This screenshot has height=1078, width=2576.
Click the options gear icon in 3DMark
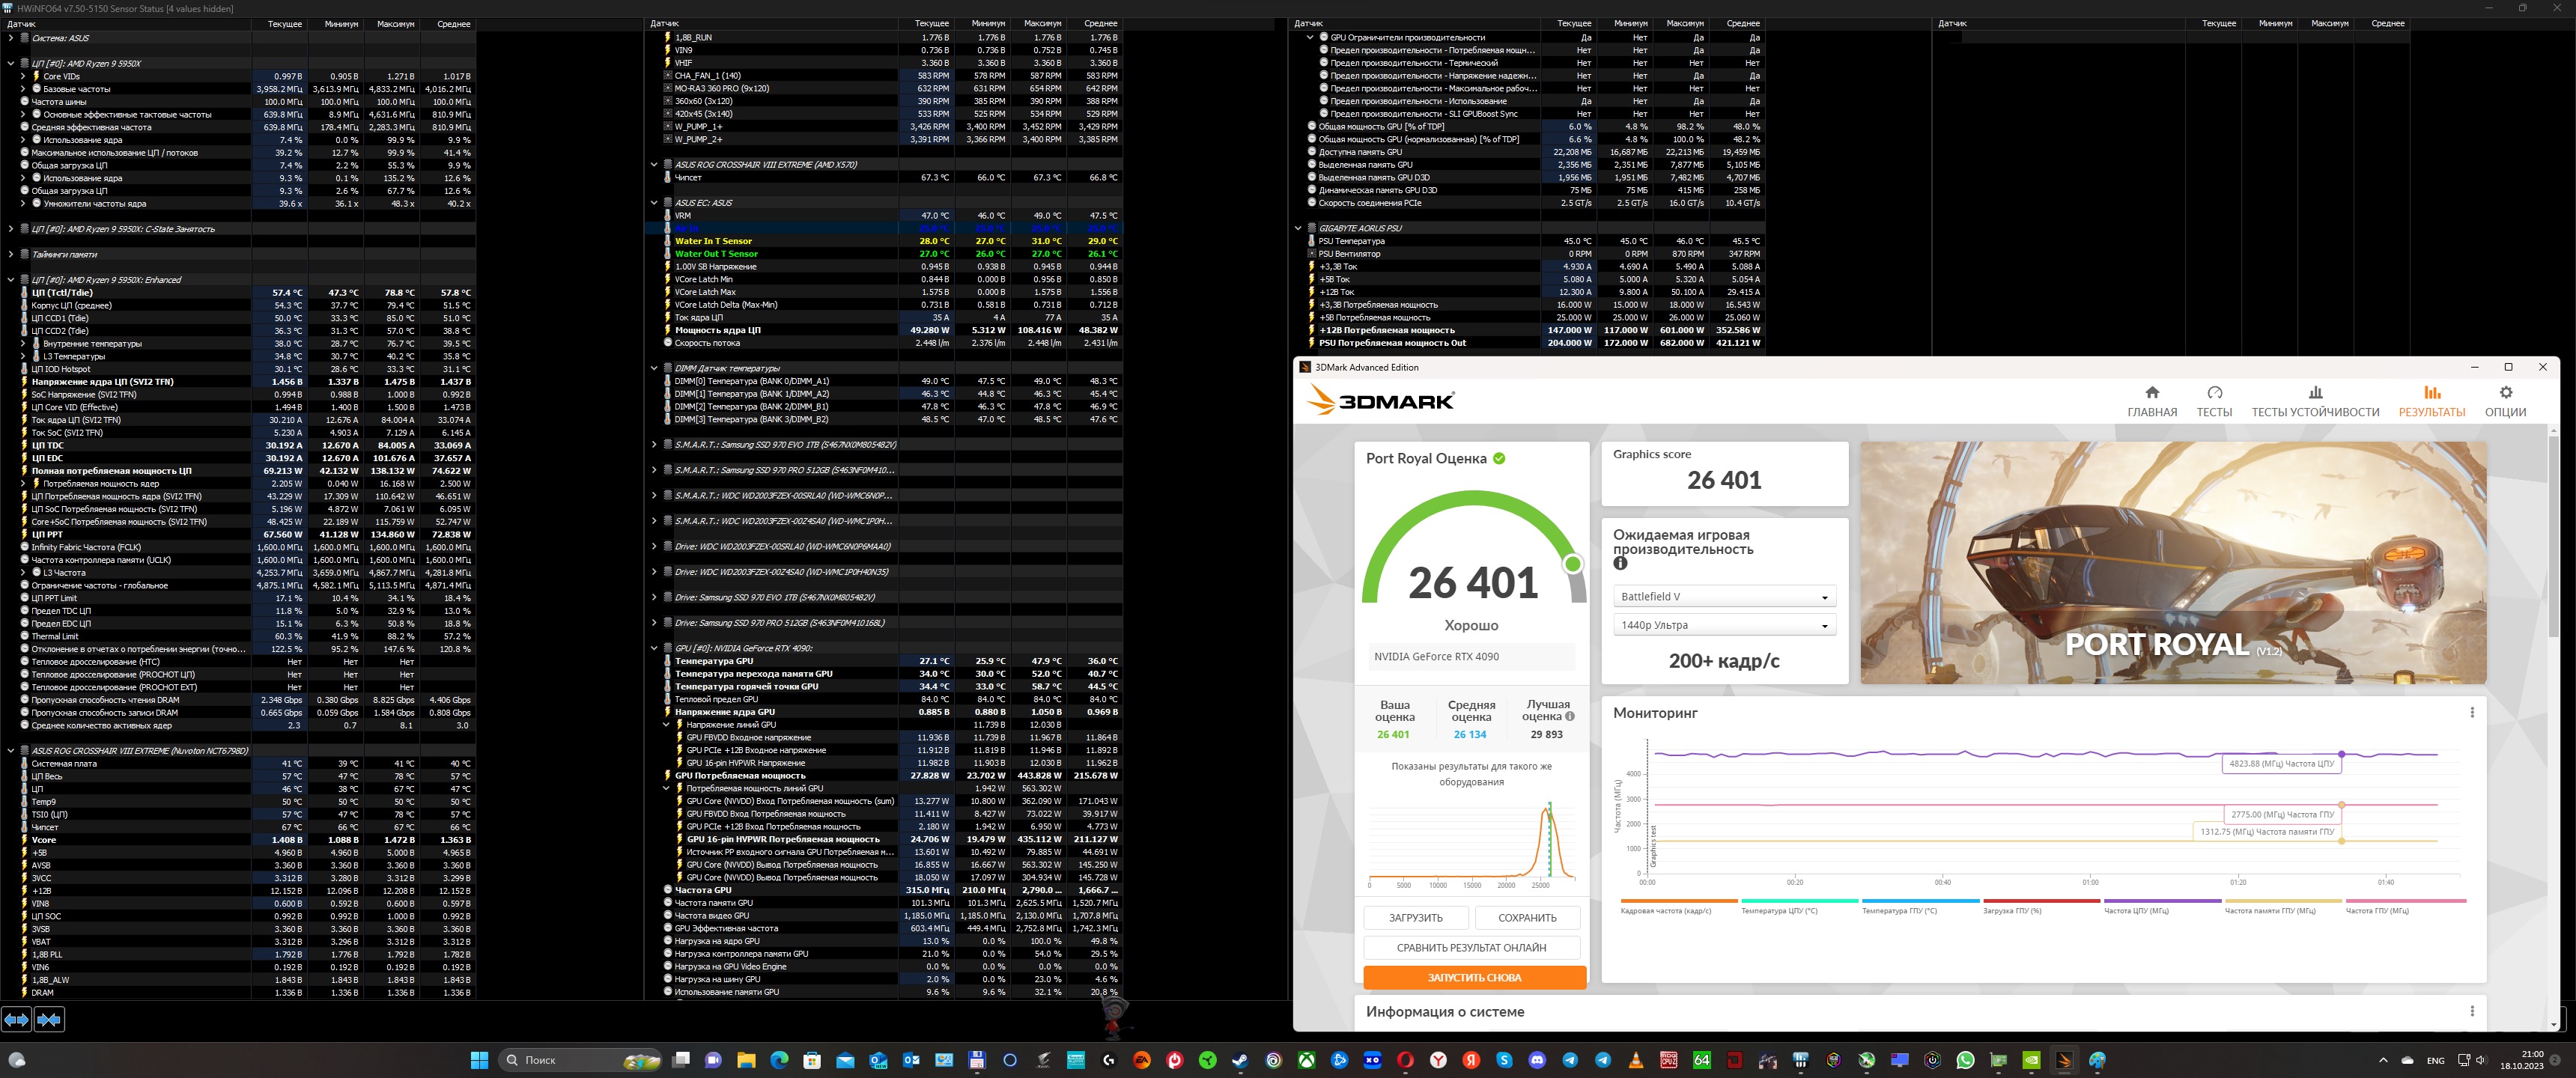[2505, 393]
